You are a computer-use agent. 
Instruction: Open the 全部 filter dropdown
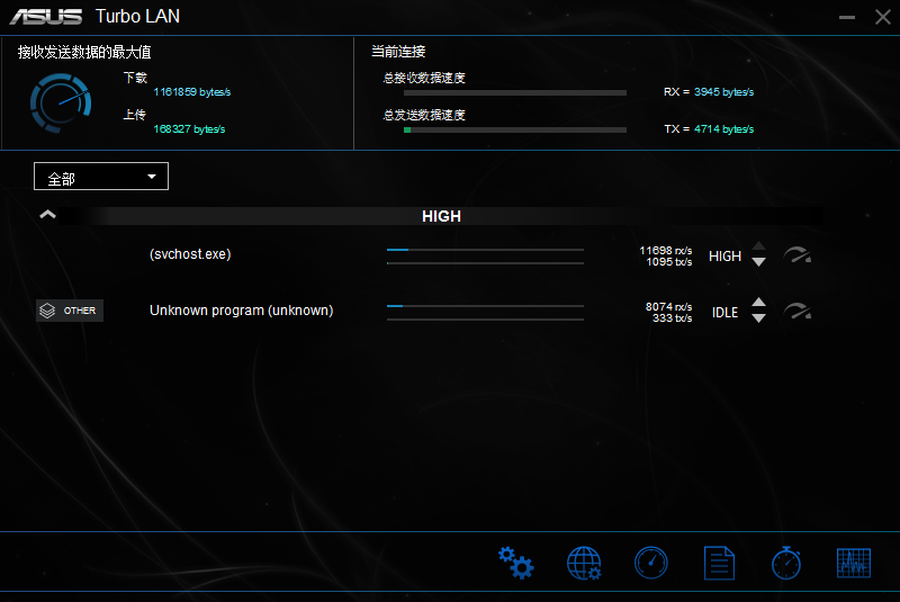(101, 177)
